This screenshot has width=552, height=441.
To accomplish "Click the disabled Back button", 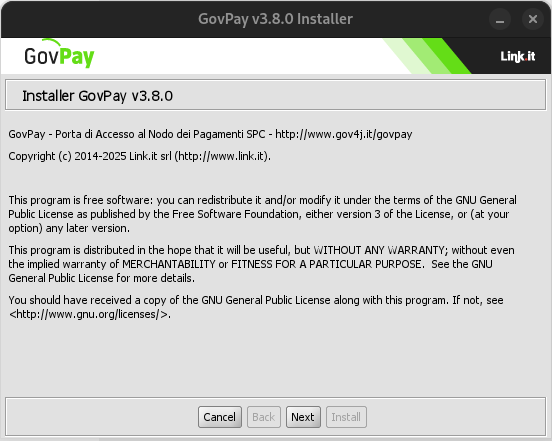I will click(264, 417).
